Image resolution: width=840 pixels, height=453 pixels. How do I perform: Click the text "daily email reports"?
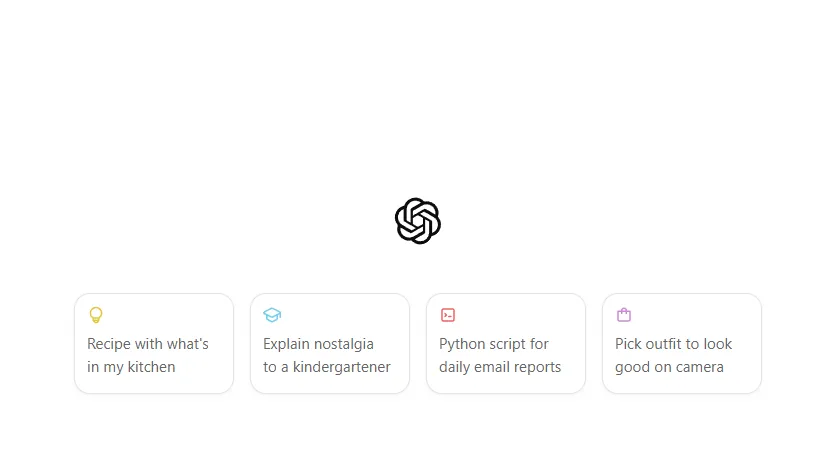pyautogui.click(x=500, y=367)
